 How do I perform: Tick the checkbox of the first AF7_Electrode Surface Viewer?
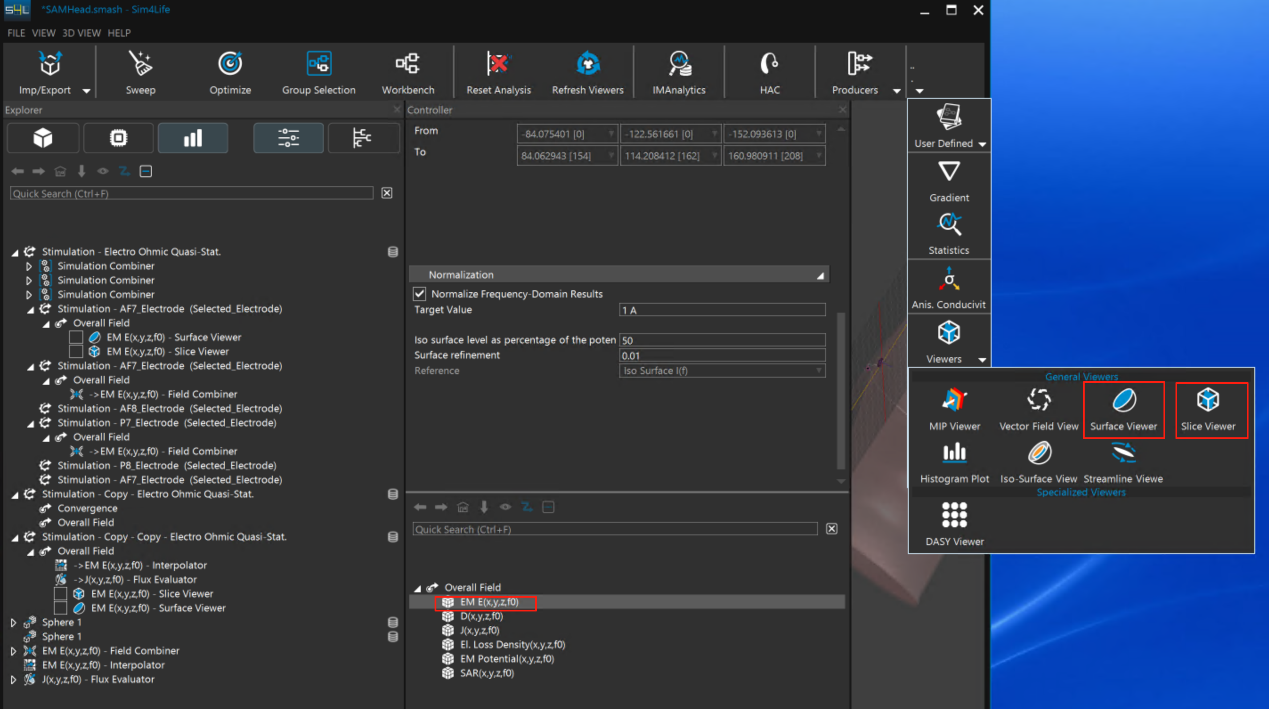tap(76, 338)
